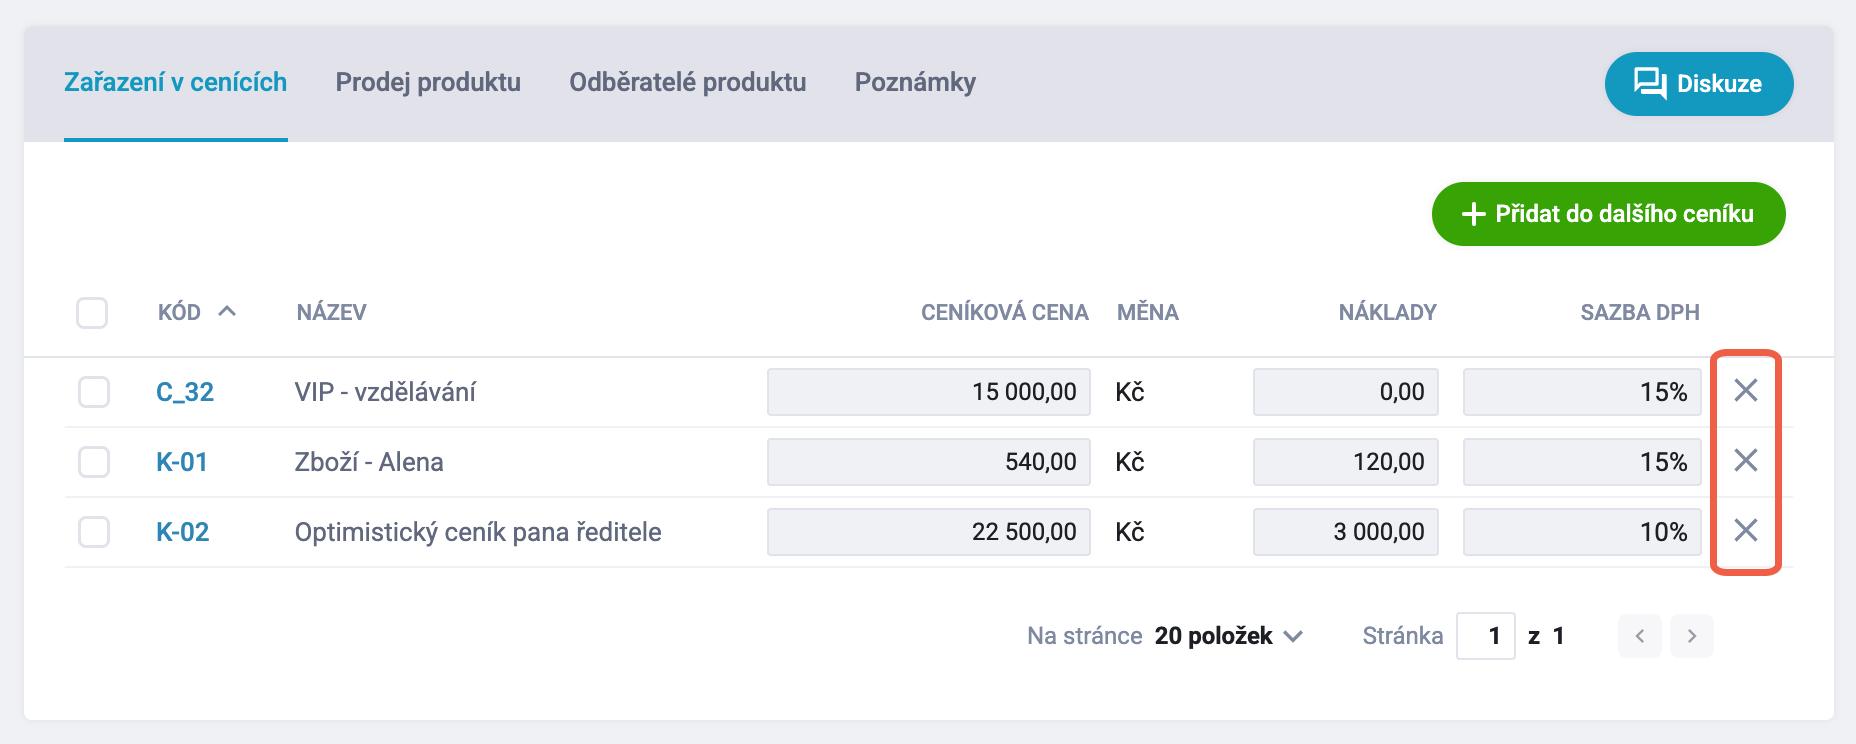Check the C_32 row checkbox
The image size is (1856, 744).
94,392
